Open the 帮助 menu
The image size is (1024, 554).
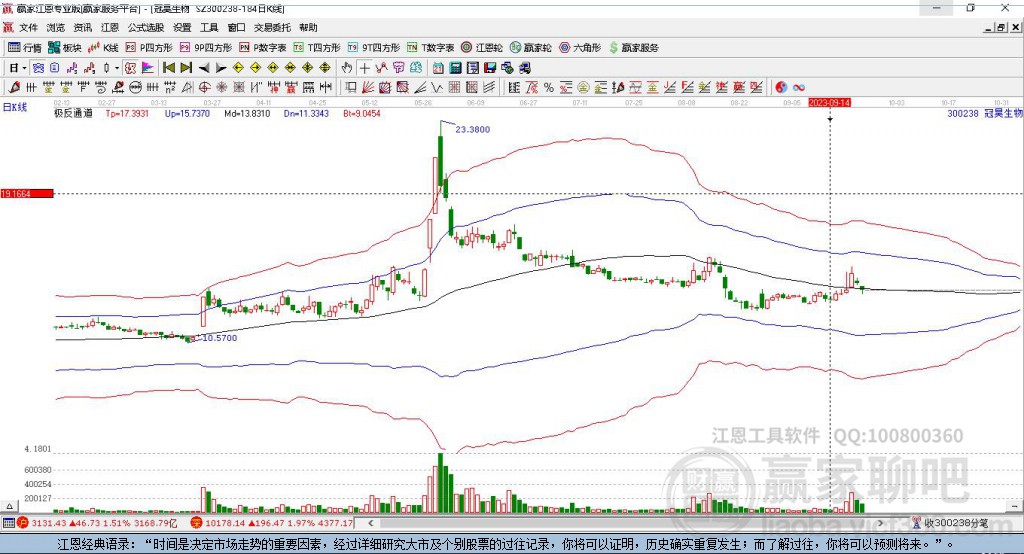(308, 27)
